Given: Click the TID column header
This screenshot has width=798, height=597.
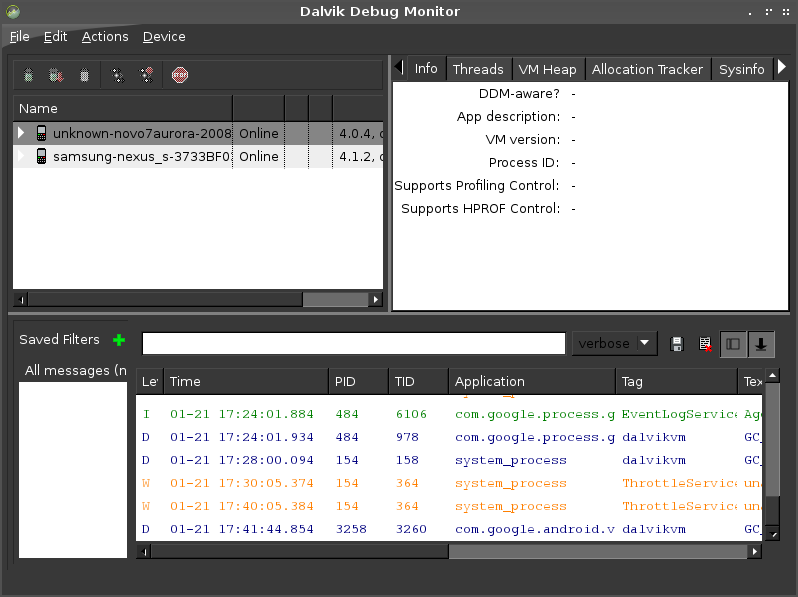Looking at the screenshot, I should pyautogui.click(x=418, y=381).
